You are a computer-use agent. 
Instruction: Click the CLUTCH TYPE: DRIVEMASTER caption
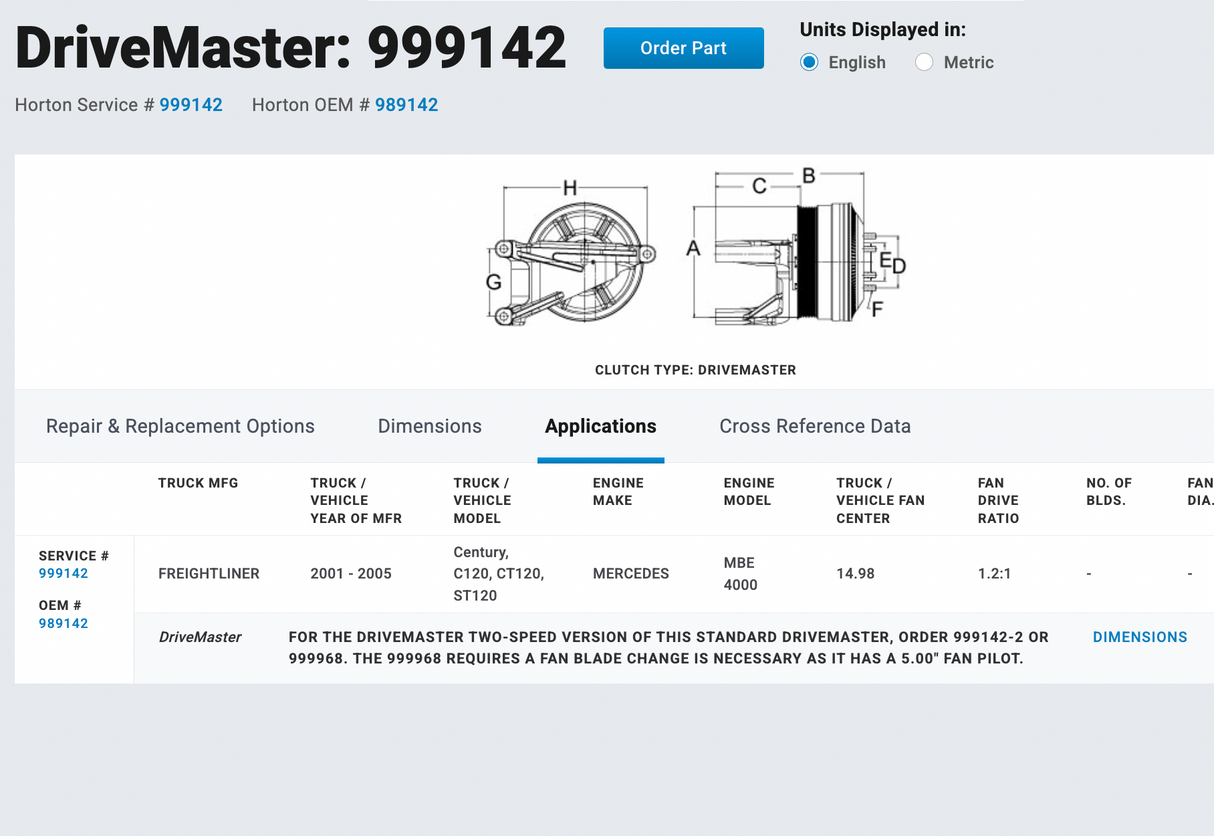[x=695, y=370]
